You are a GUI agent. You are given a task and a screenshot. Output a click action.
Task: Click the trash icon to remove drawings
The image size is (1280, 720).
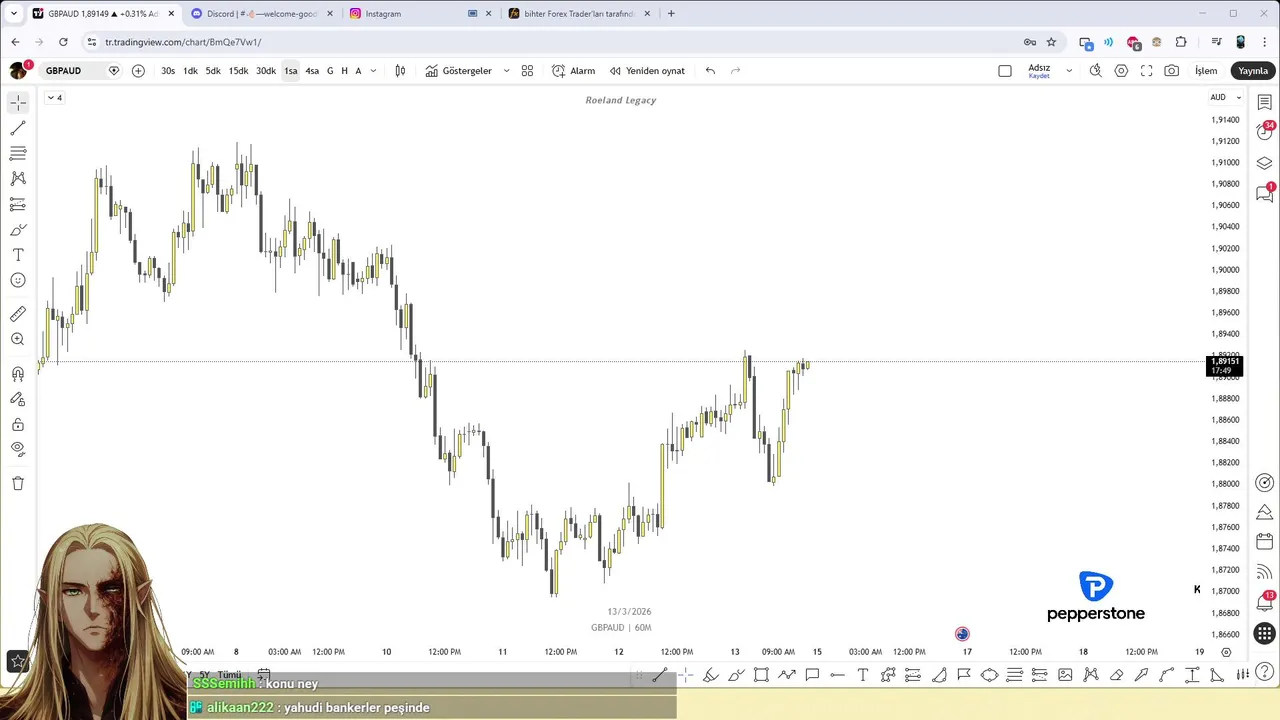coord(18,483)
